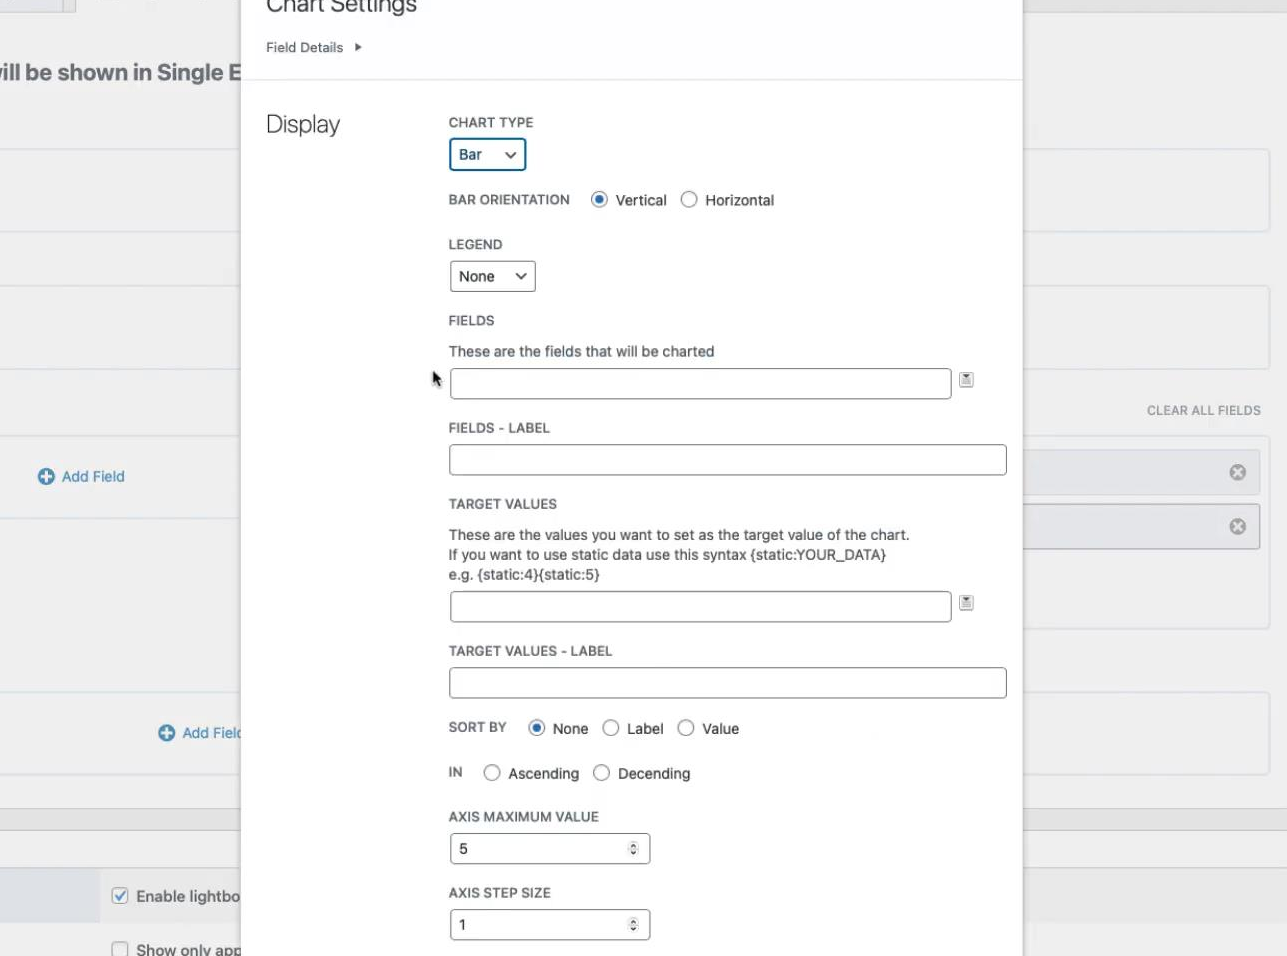Expand the Field Details disclosure triangle

358,47
